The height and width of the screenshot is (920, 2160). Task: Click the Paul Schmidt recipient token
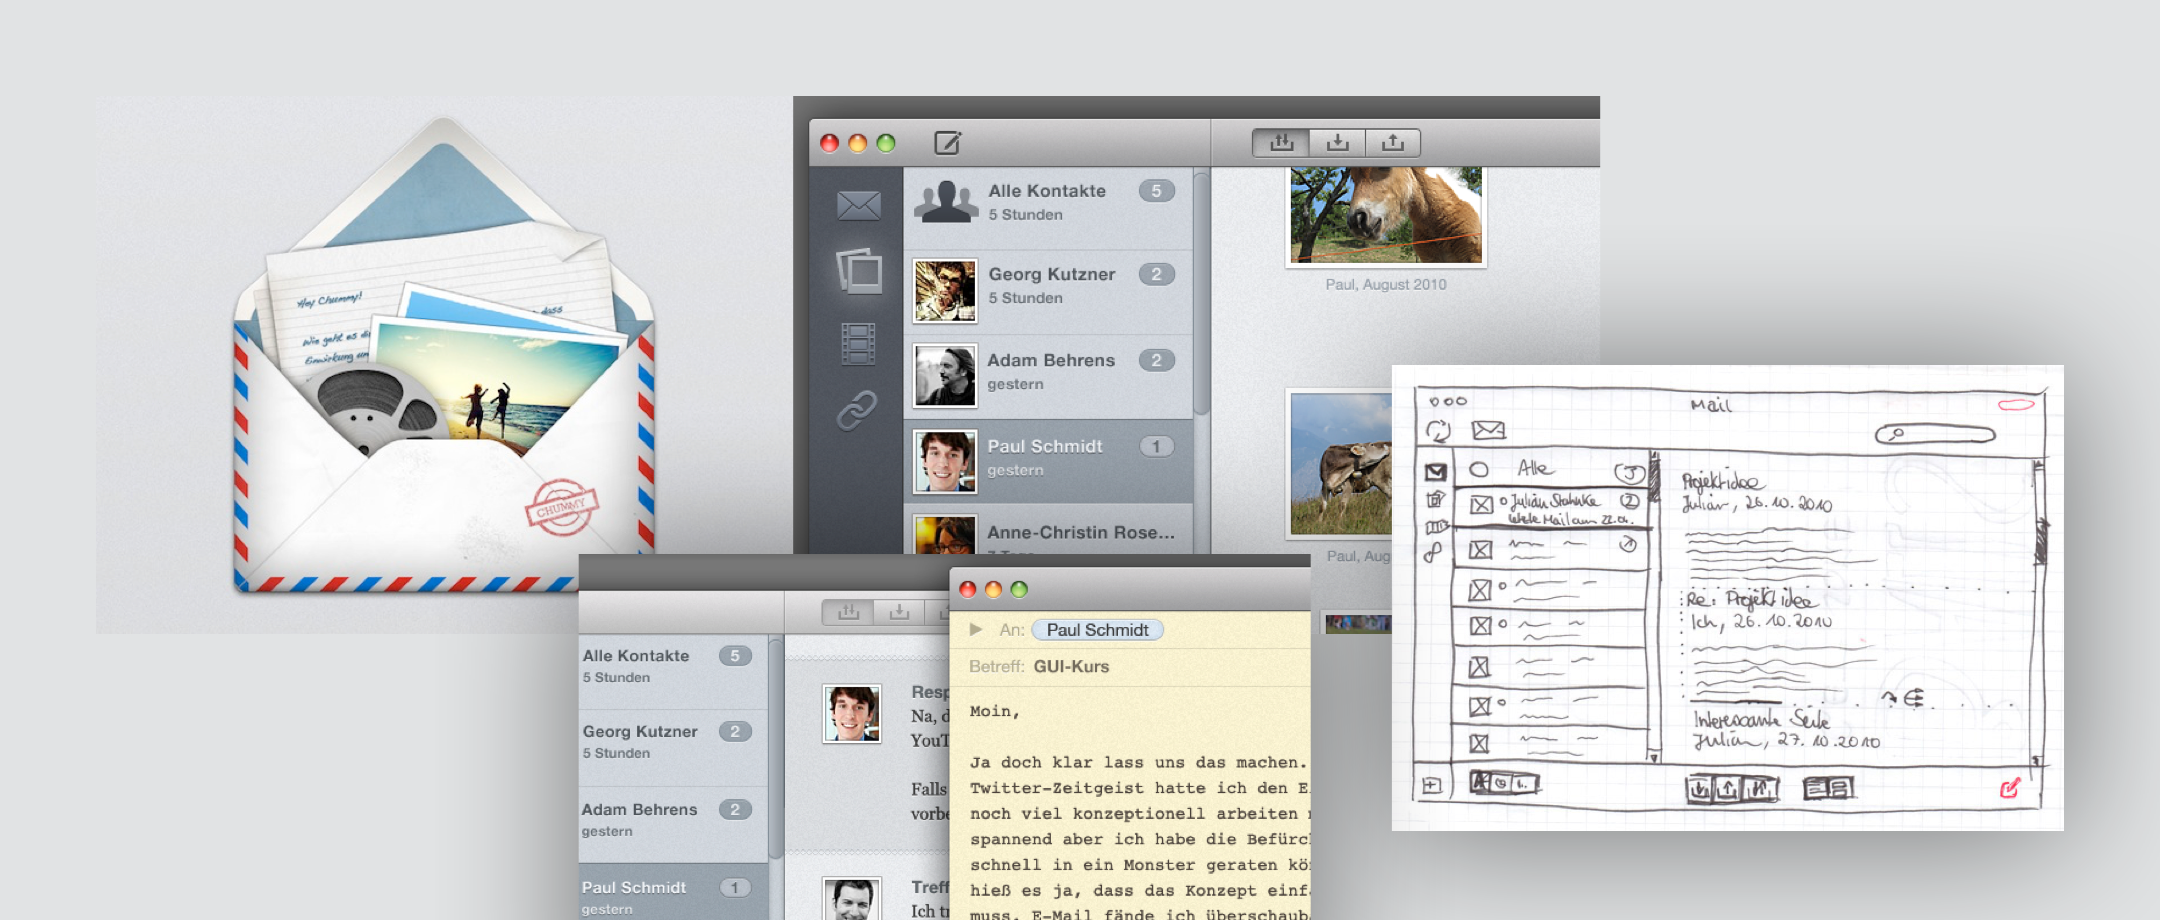pos(1097,630)
